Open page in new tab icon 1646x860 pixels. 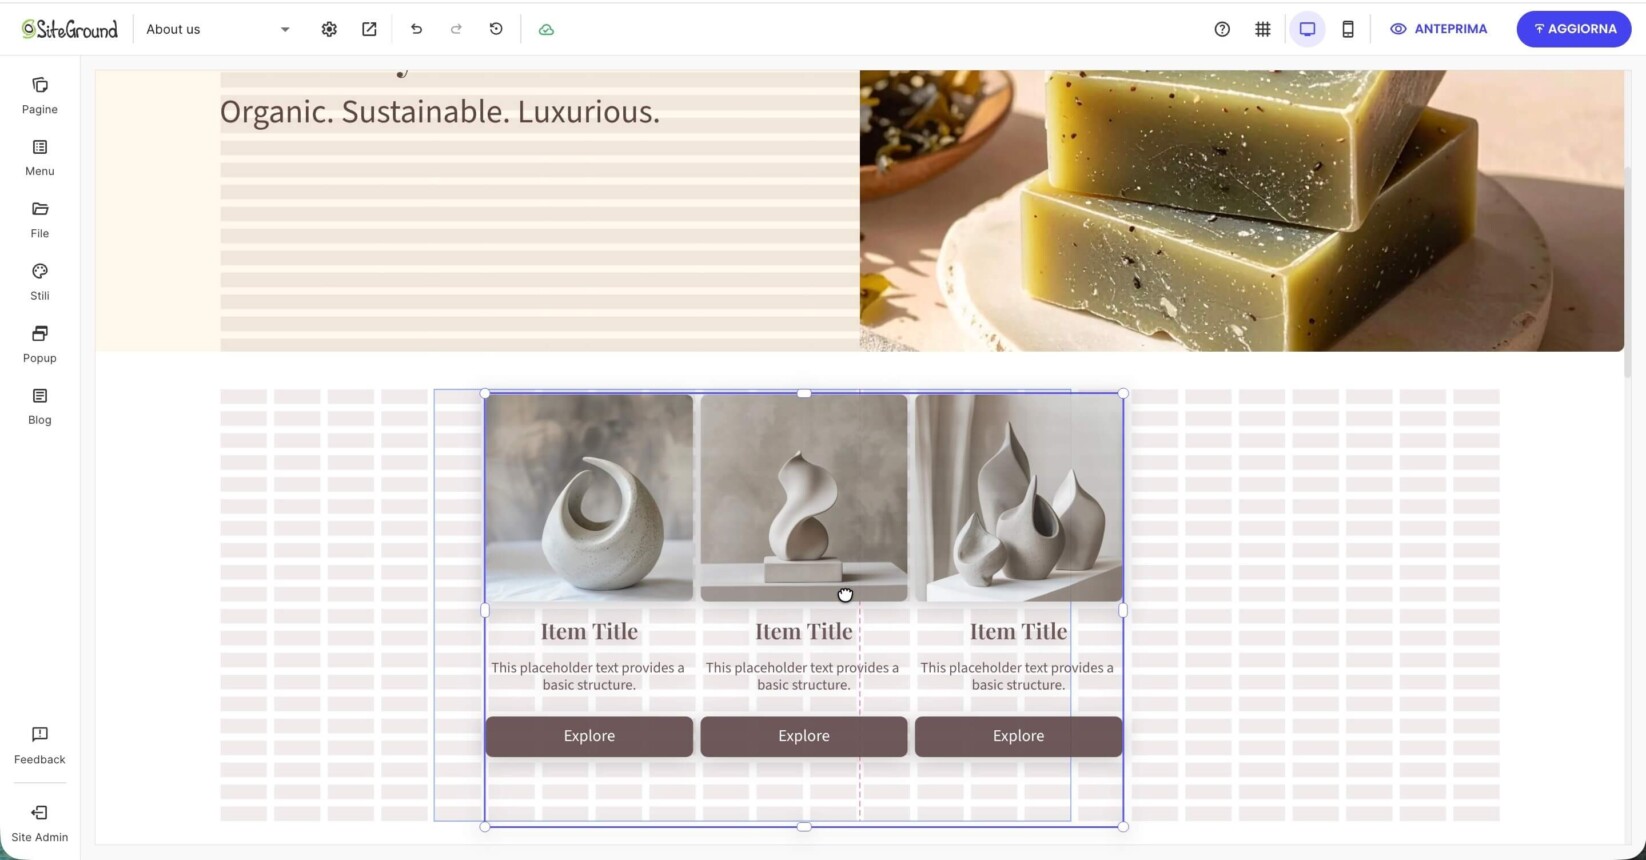coord(369,29)
